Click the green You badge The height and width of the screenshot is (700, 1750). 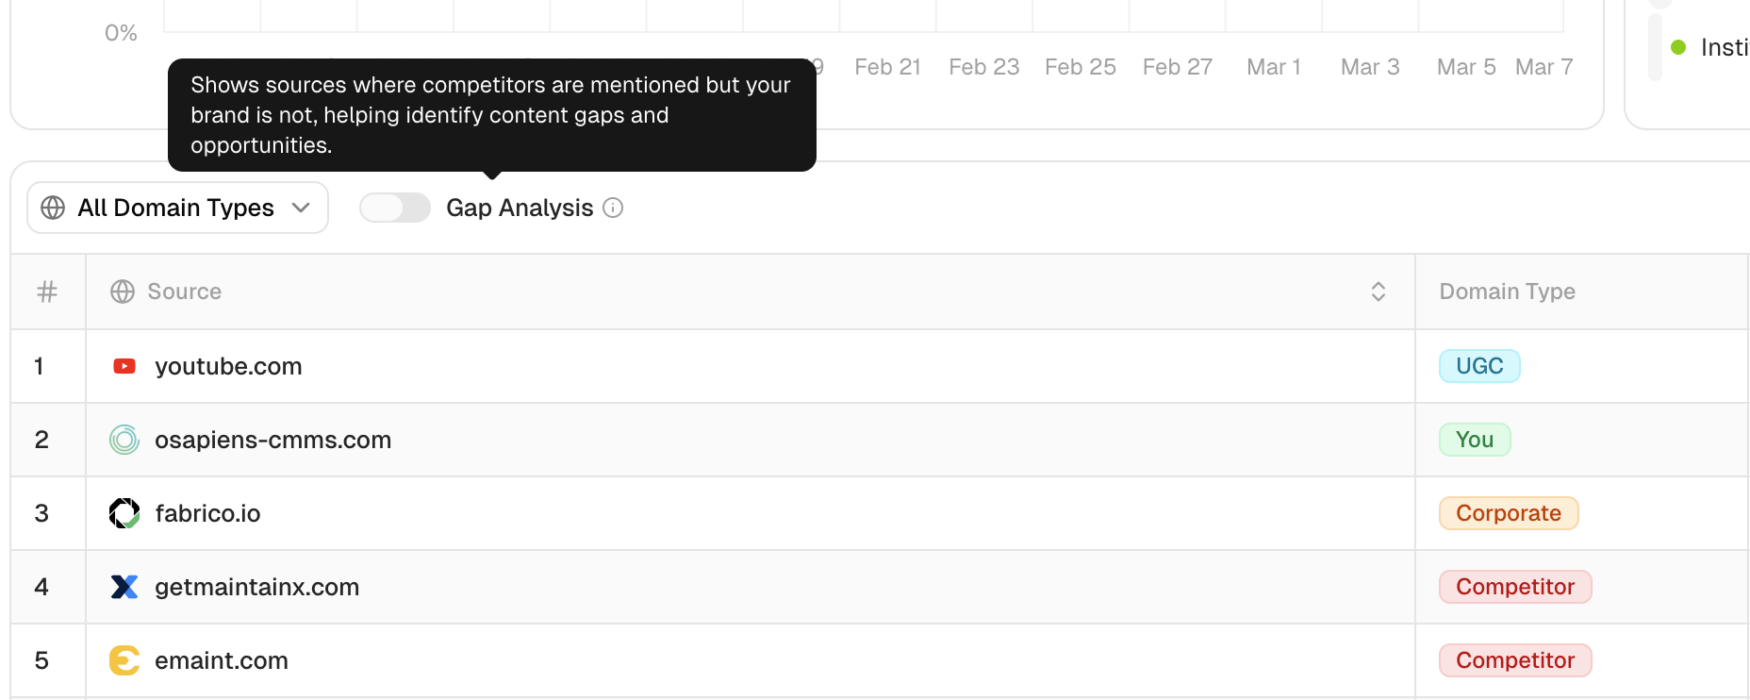point(1474,440)
